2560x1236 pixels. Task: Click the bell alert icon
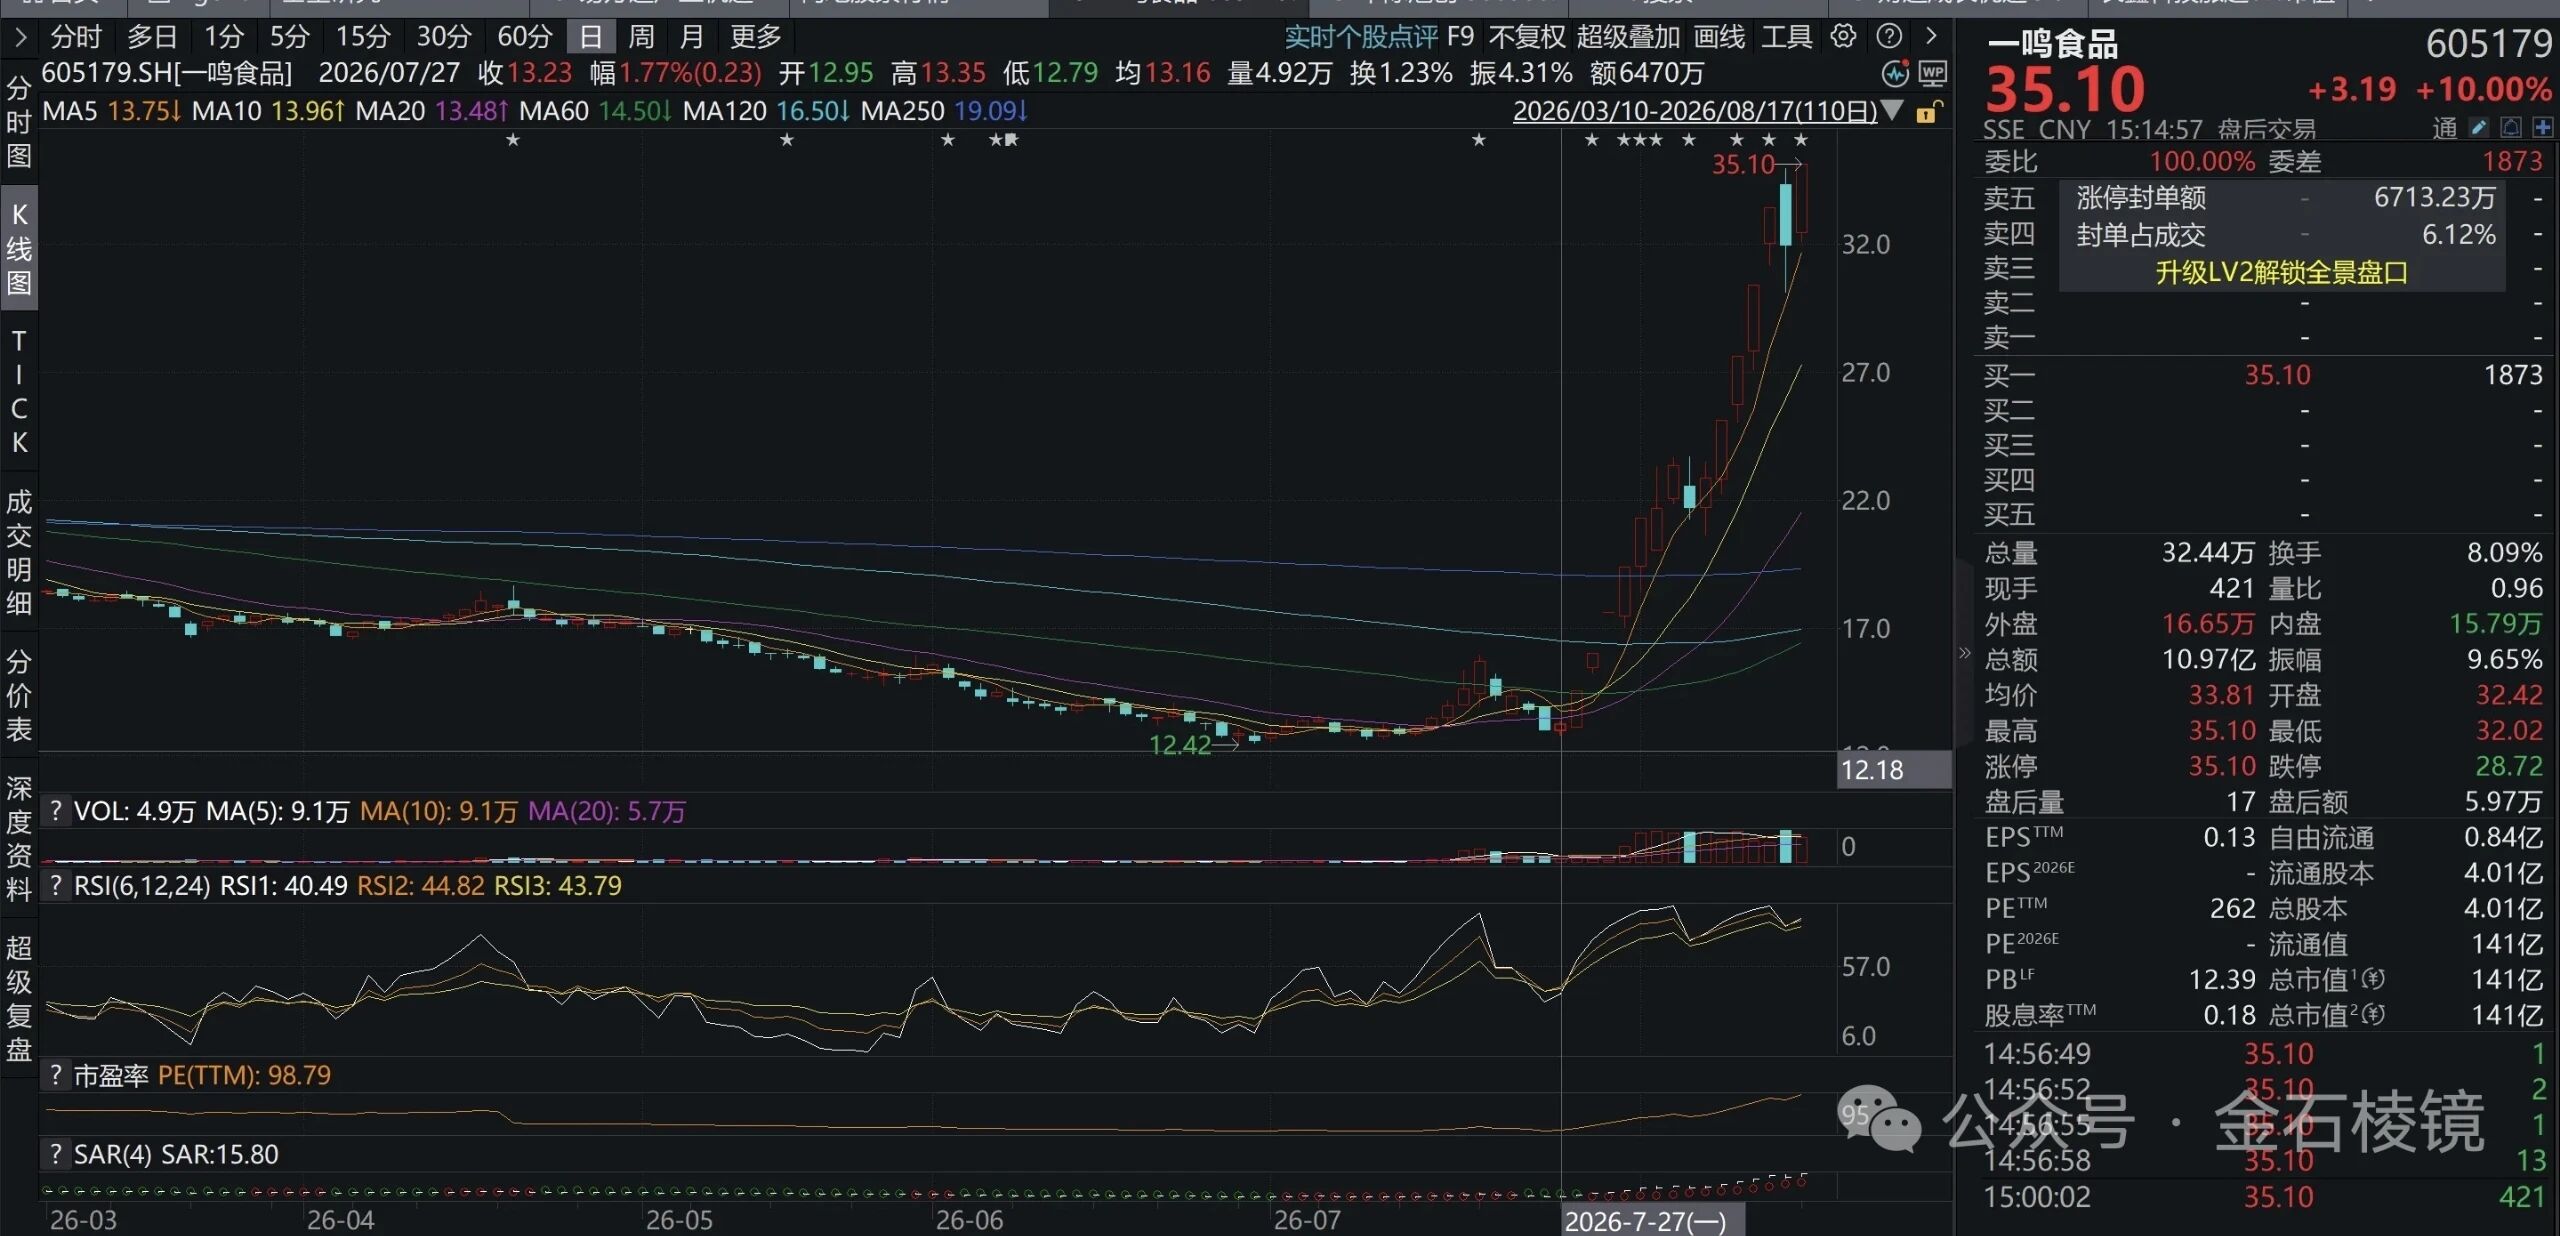point(2511,128)
